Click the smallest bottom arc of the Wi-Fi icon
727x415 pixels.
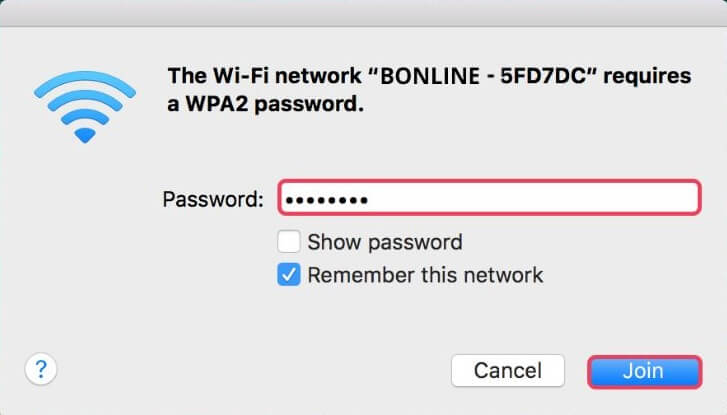(x=83, y=133)
